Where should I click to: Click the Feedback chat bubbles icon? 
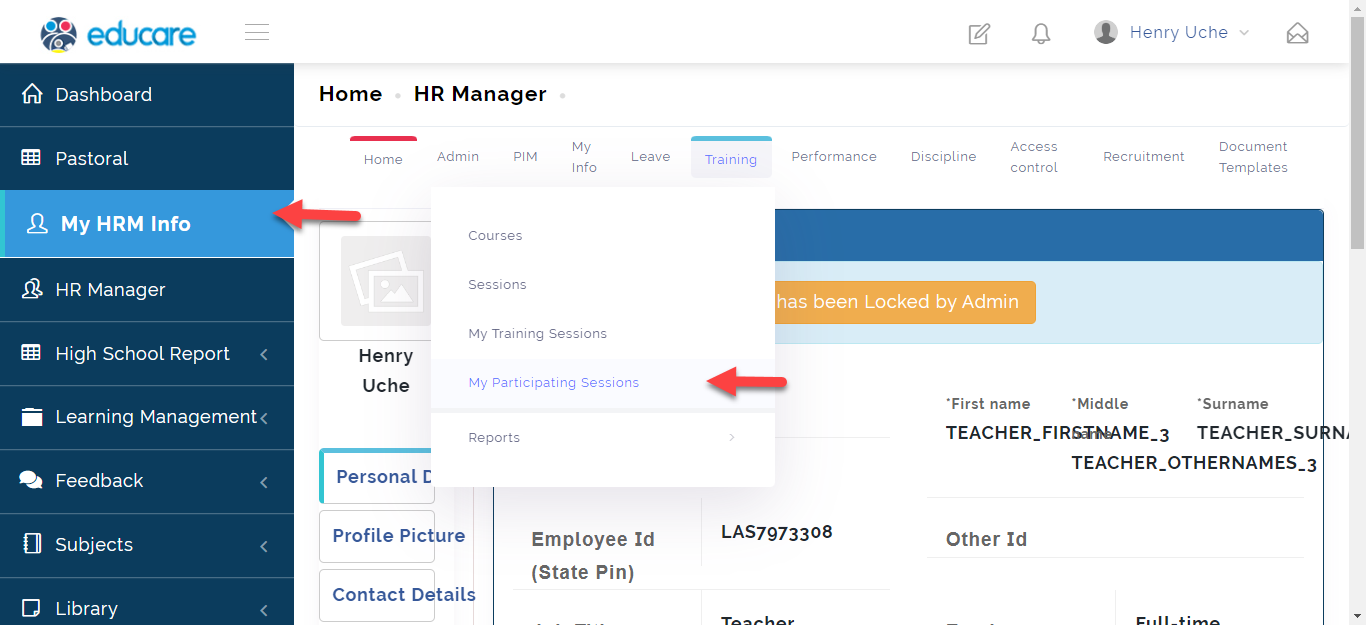pos(32,480)
